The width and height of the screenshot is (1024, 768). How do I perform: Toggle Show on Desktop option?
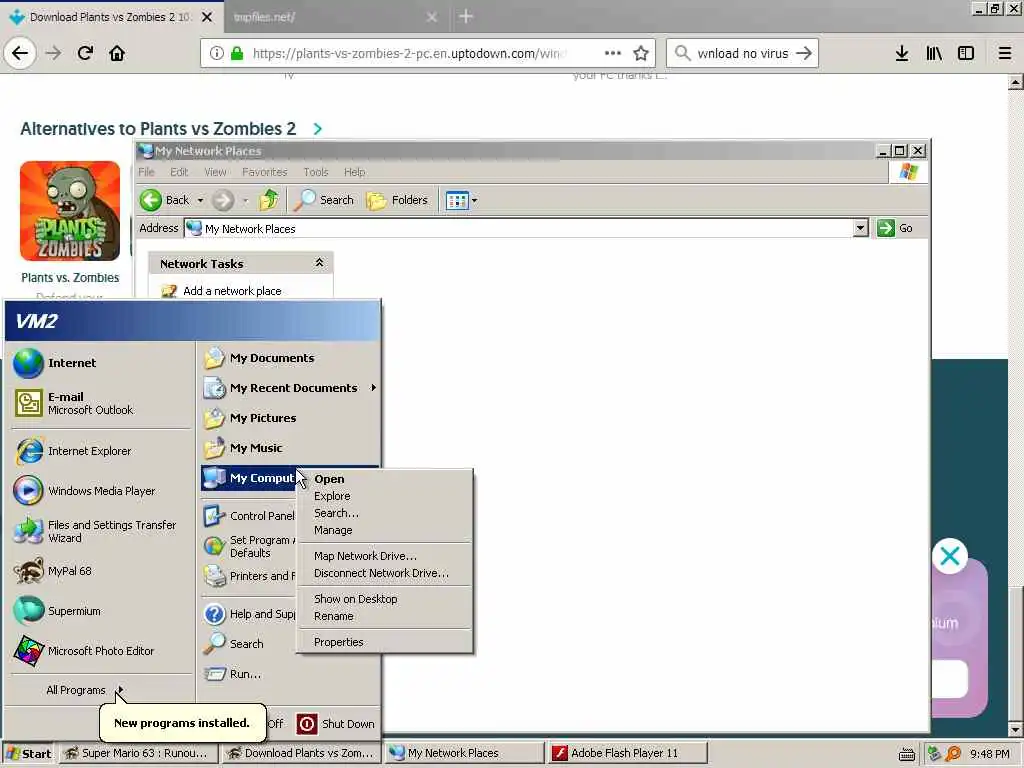385,599
